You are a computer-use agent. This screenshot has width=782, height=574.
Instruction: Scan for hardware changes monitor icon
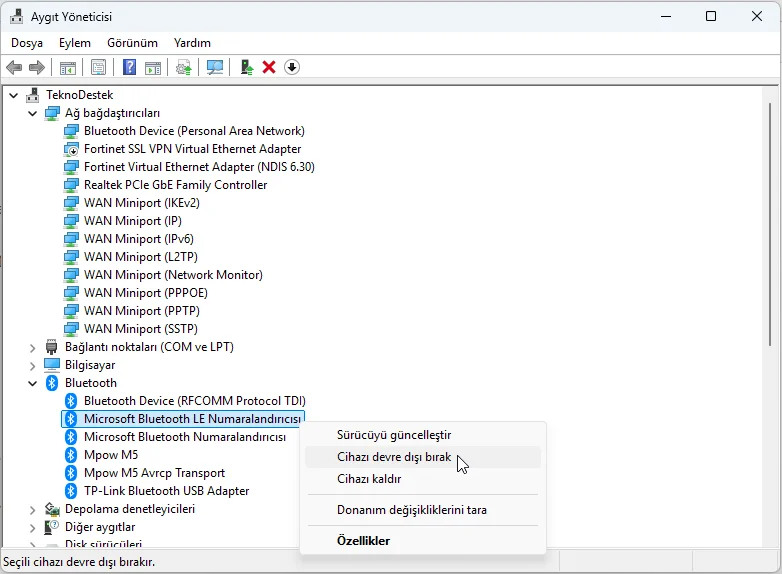pos(215,67)
